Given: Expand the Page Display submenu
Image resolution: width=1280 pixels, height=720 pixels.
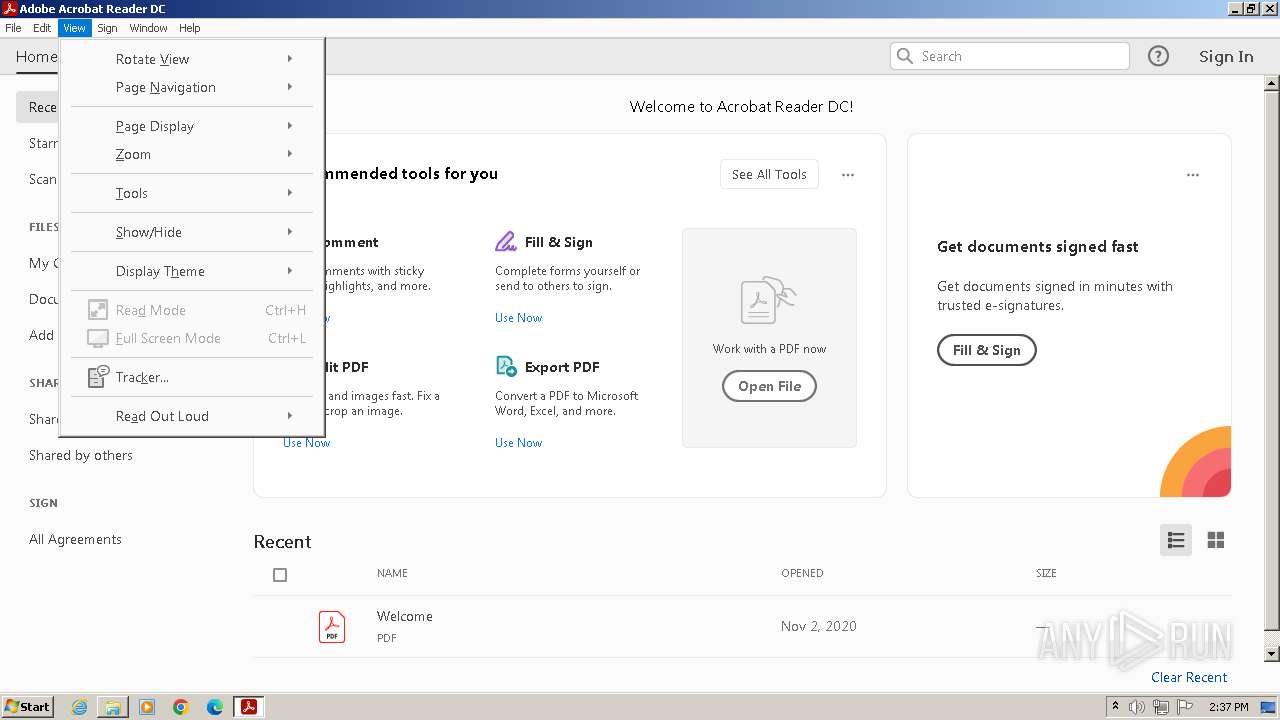Looking at the screenshot, I should click(x=191, y=126).
